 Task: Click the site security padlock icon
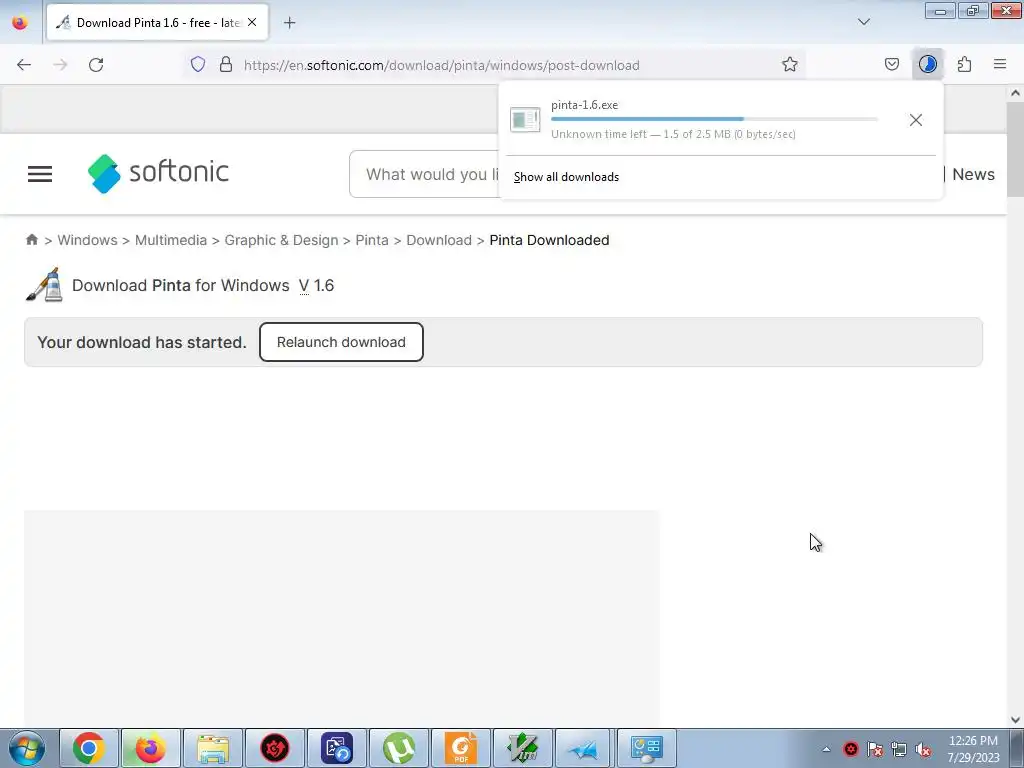(x=226, y=65)
